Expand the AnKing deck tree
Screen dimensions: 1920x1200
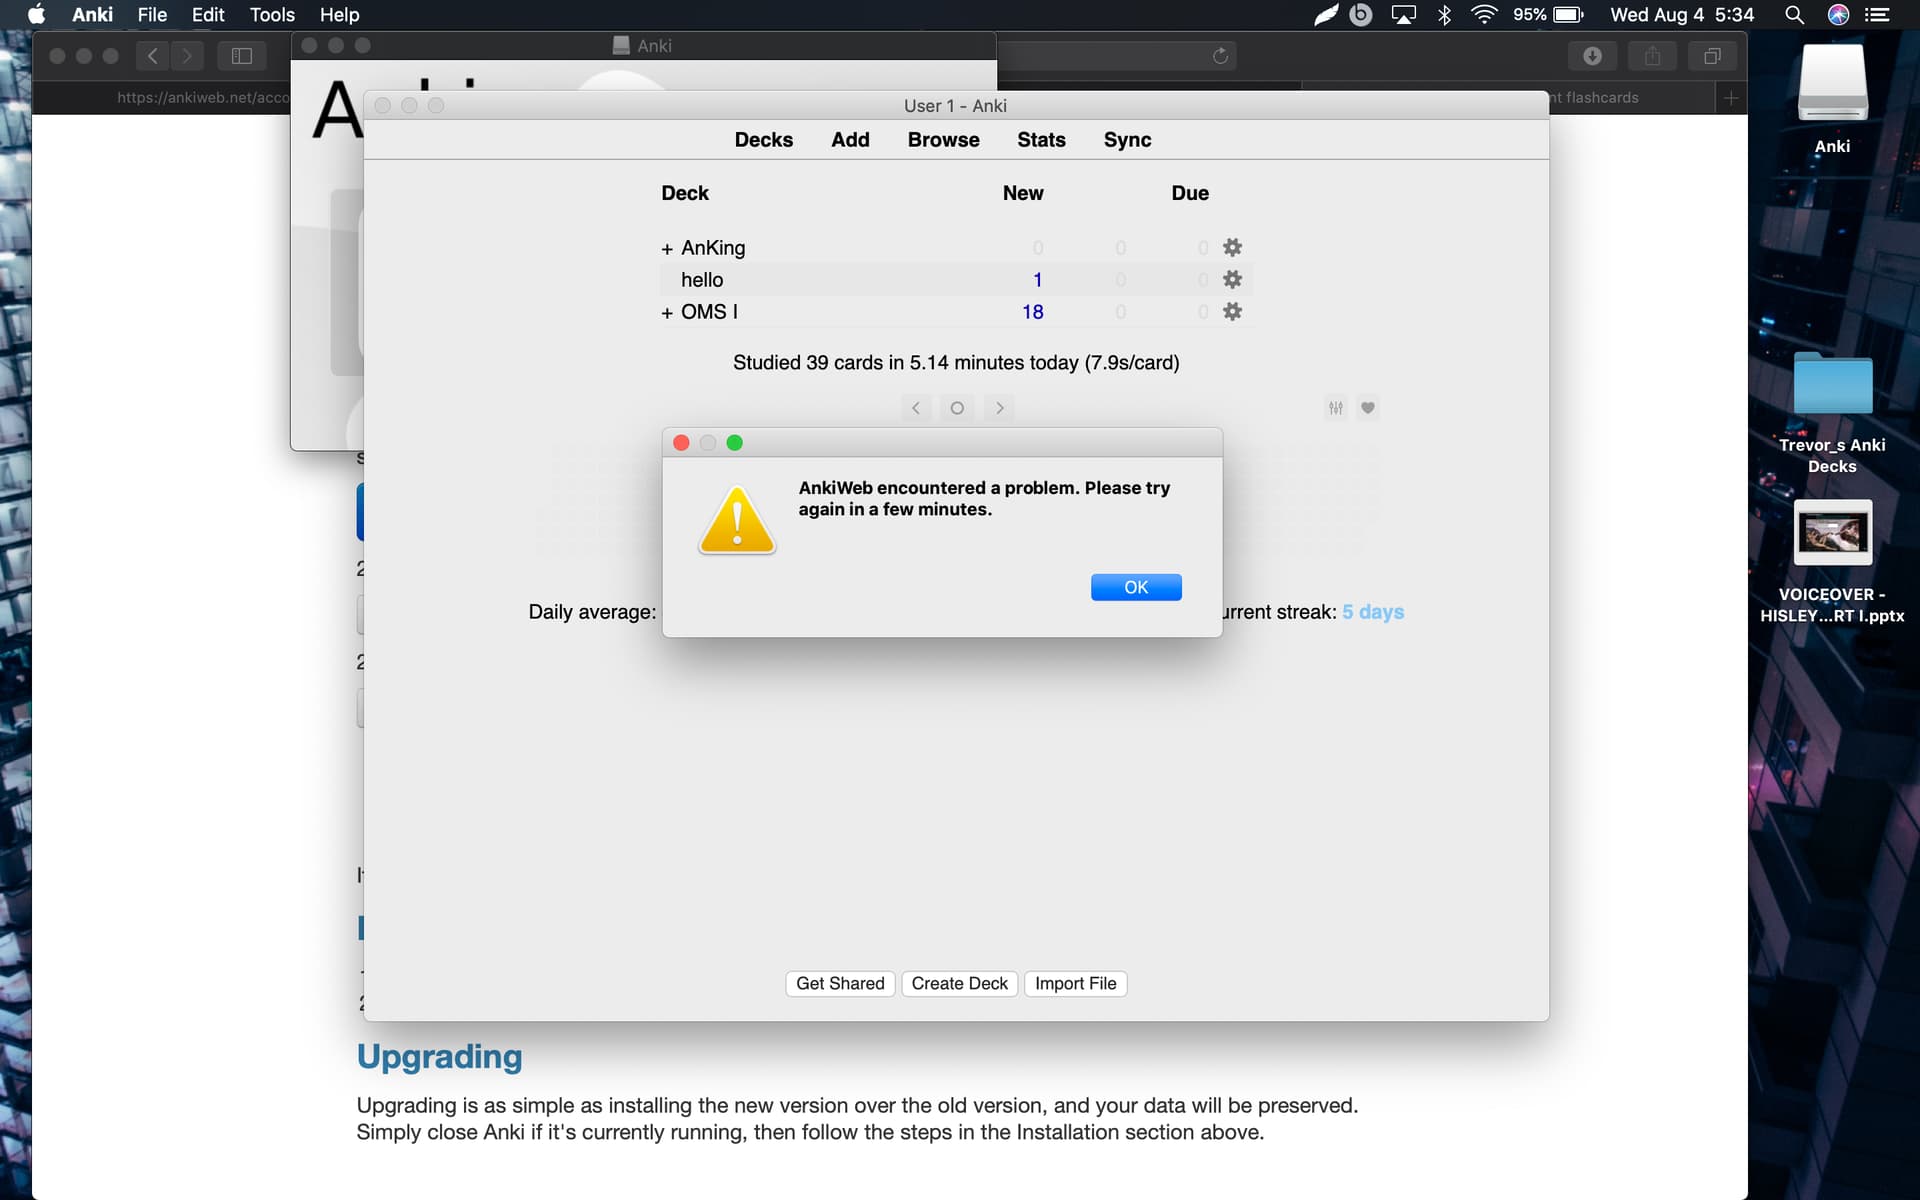coord(667,248)
